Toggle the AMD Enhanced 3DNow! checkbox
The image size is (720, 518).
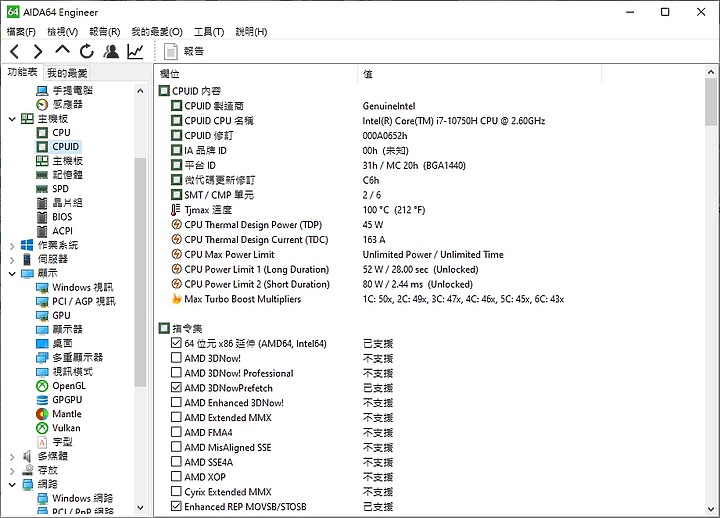[176, 402]
